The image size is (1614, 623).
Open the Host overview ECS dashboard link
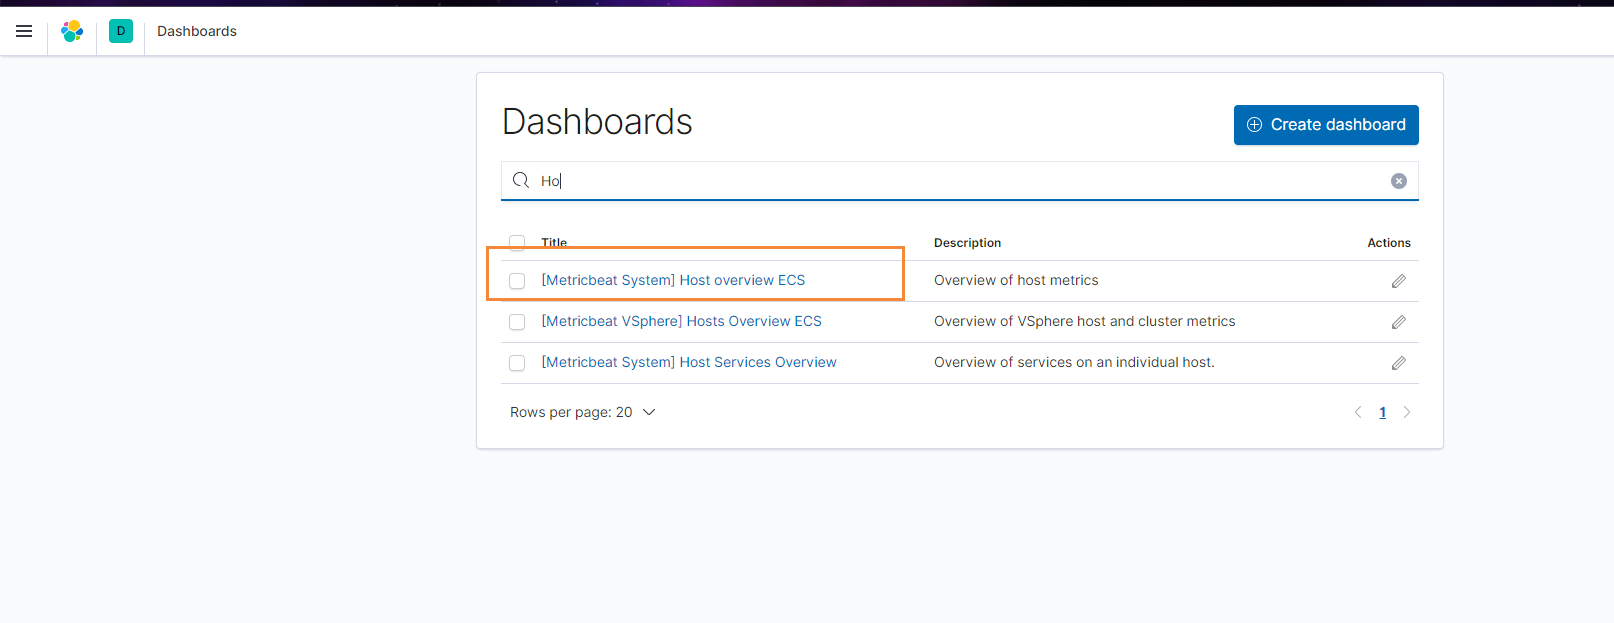tap(673, 280)
